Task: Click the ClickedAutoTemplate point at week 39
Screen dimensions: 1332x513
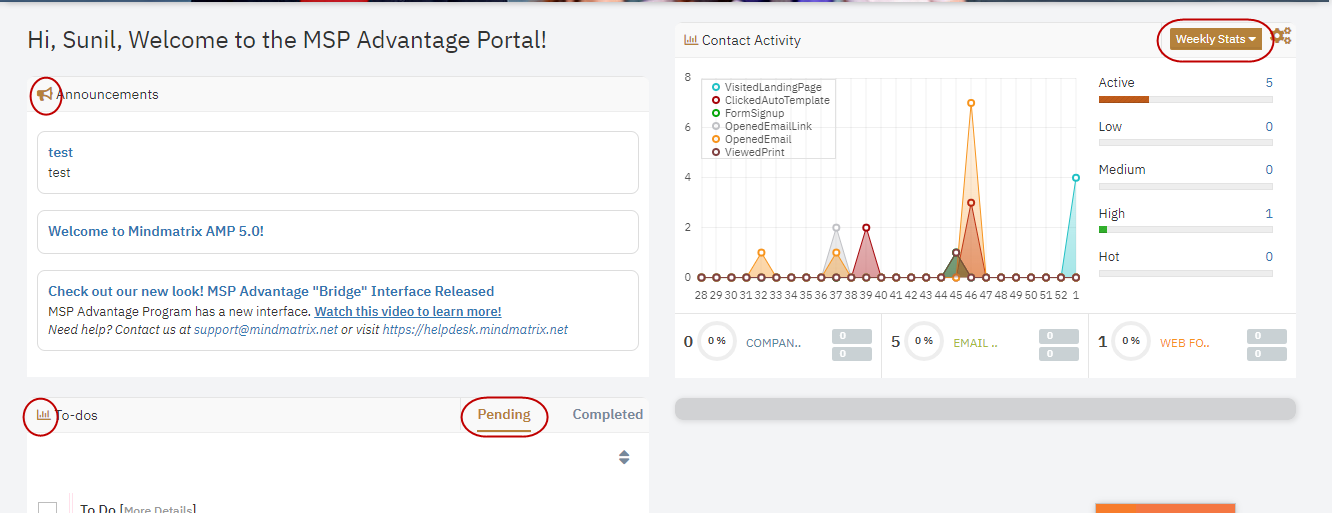Action: coord(866,228)
